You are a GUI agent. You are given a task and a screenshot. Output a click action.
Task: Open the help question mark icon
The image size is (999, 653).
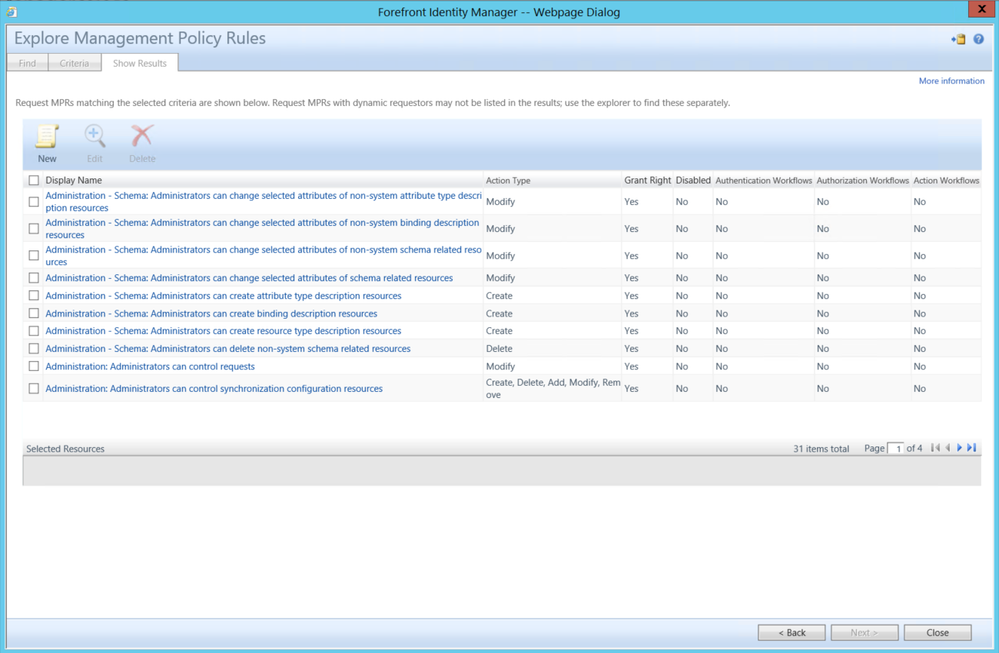coord(978,39)
